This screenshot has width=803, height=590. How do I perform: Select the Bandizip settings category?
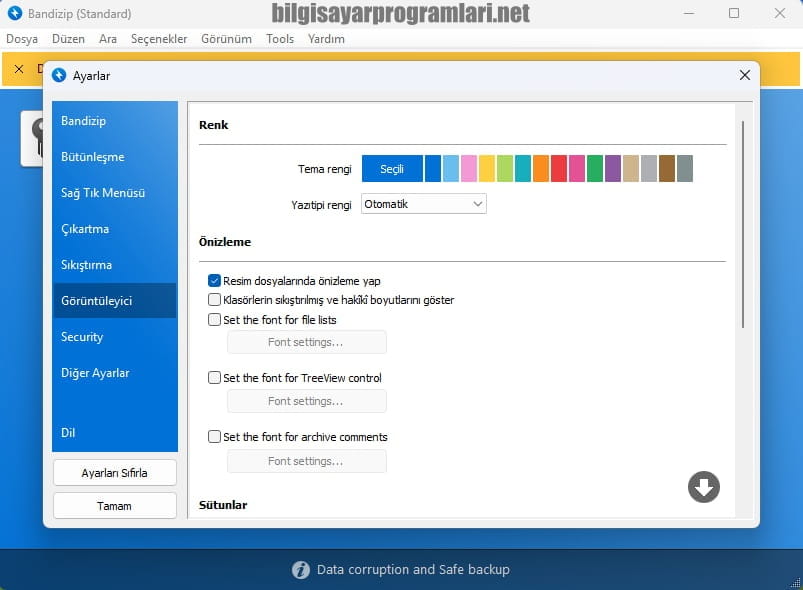(115, 121)
